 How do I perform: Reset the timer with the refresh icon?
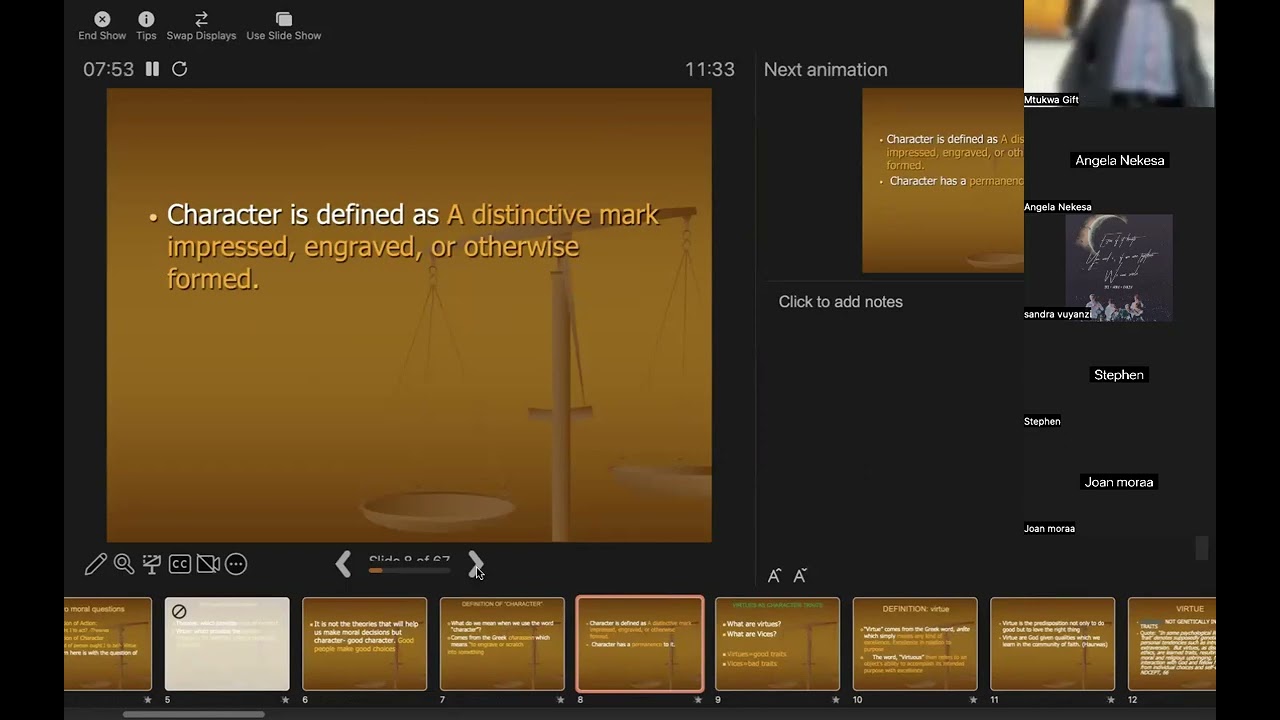(180, 69)
